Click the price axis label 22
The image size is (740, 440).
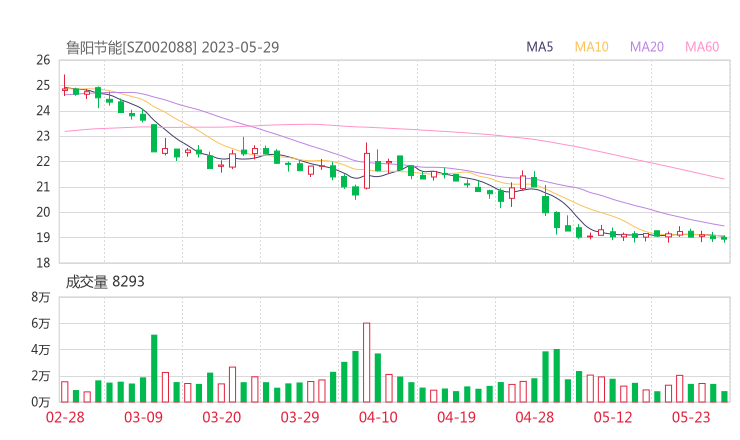click(43, 161)
